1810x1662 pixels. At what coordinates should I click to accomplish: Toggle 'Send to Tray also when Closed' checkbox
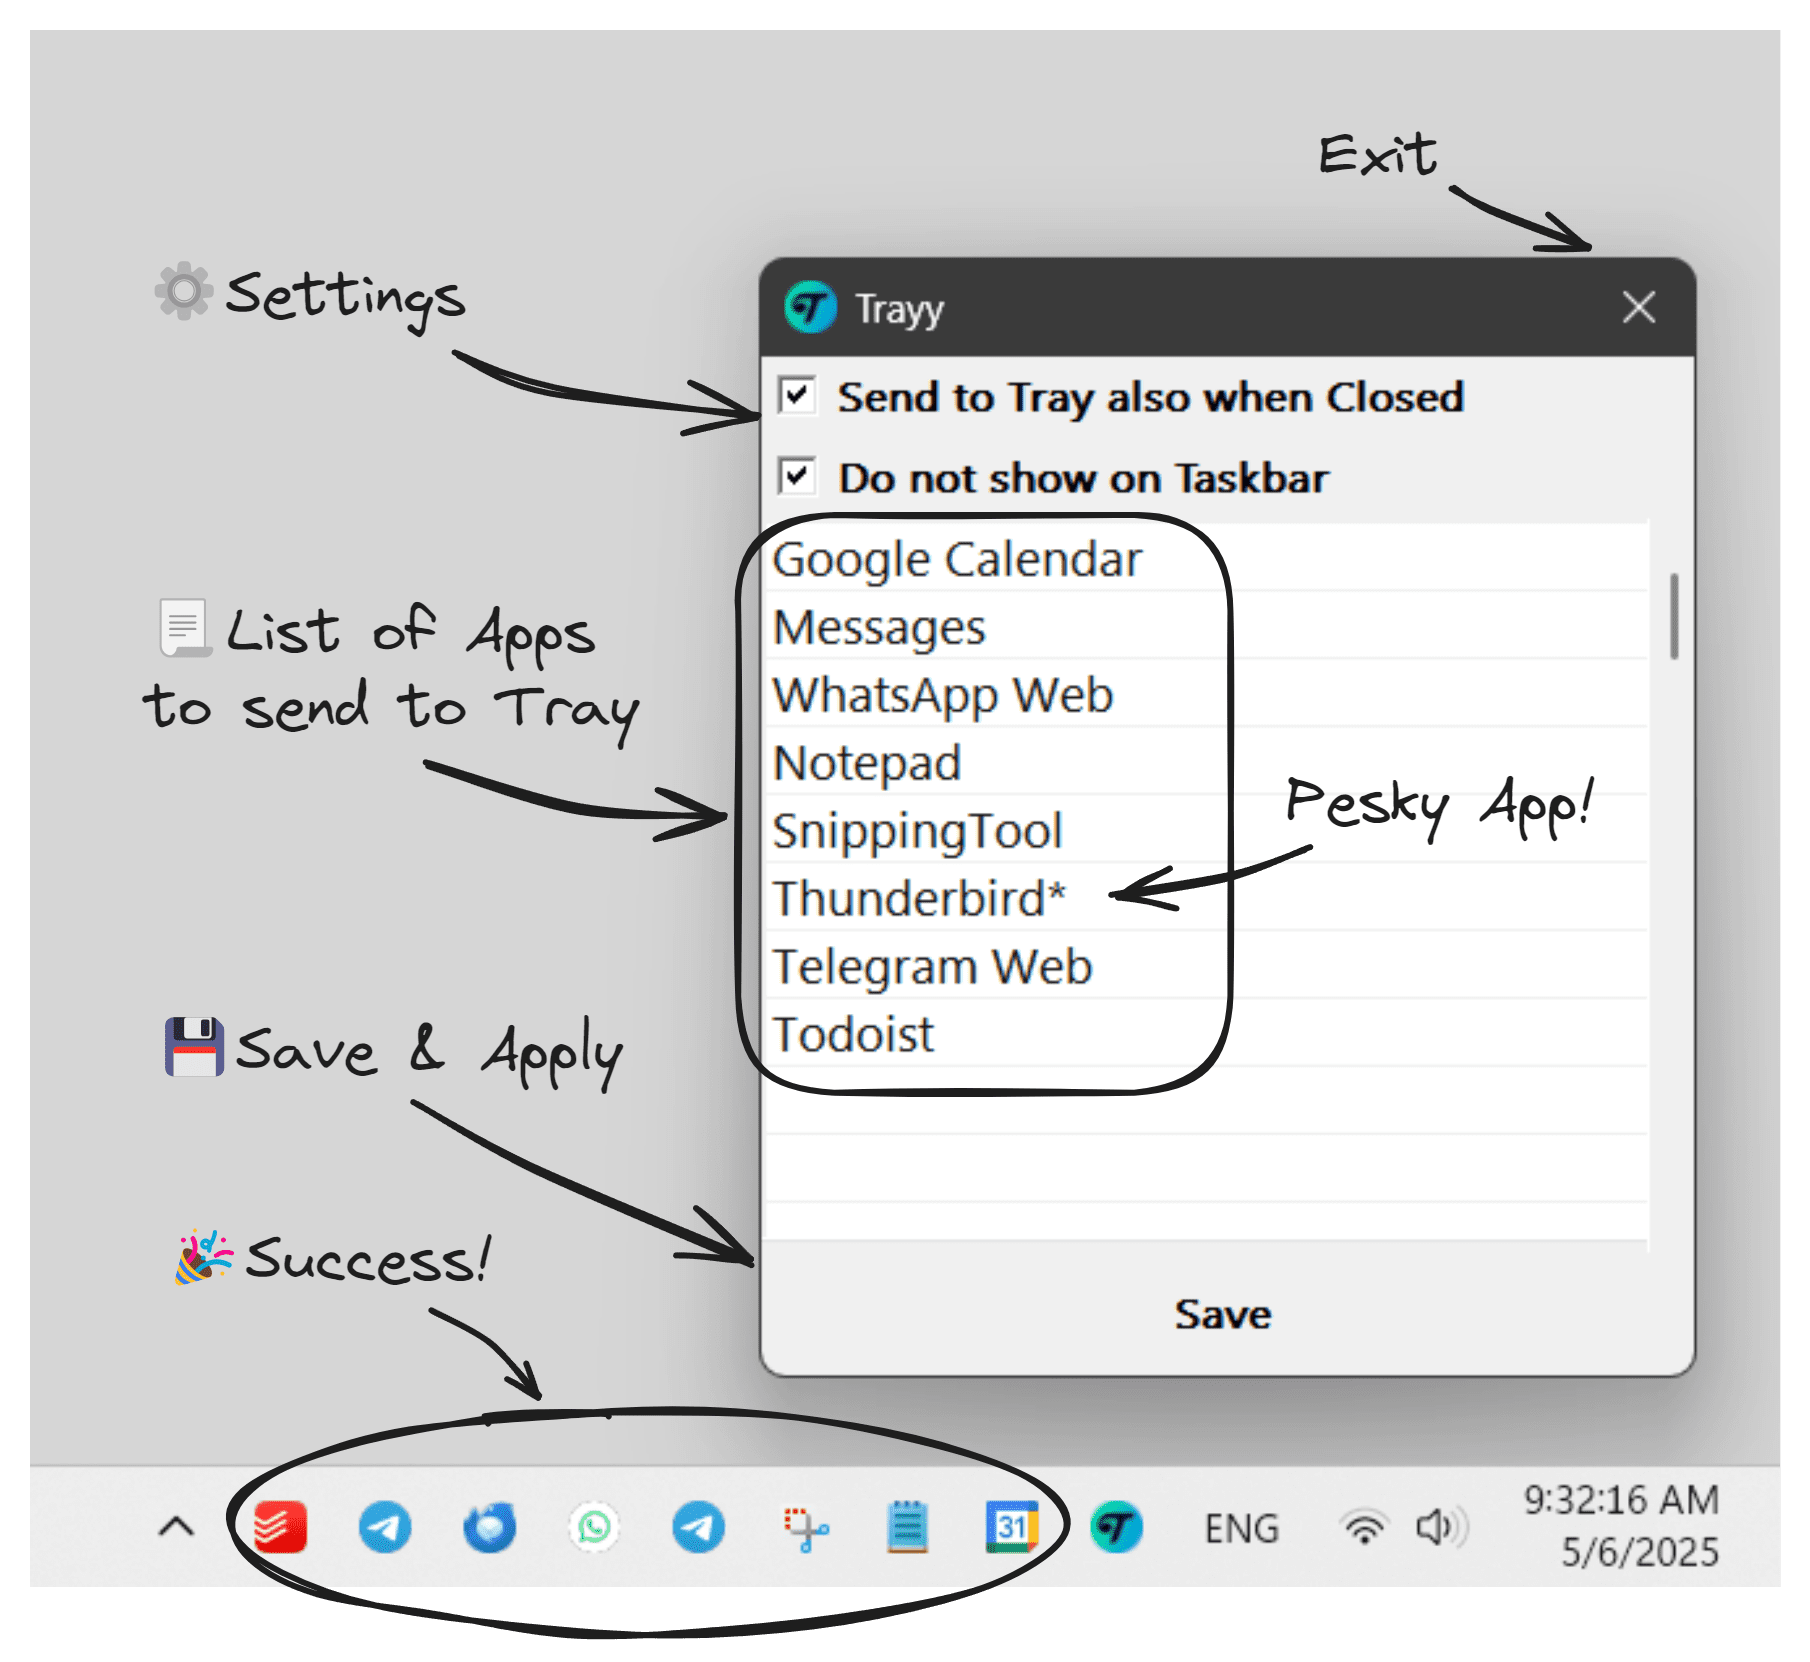[797, 396]
